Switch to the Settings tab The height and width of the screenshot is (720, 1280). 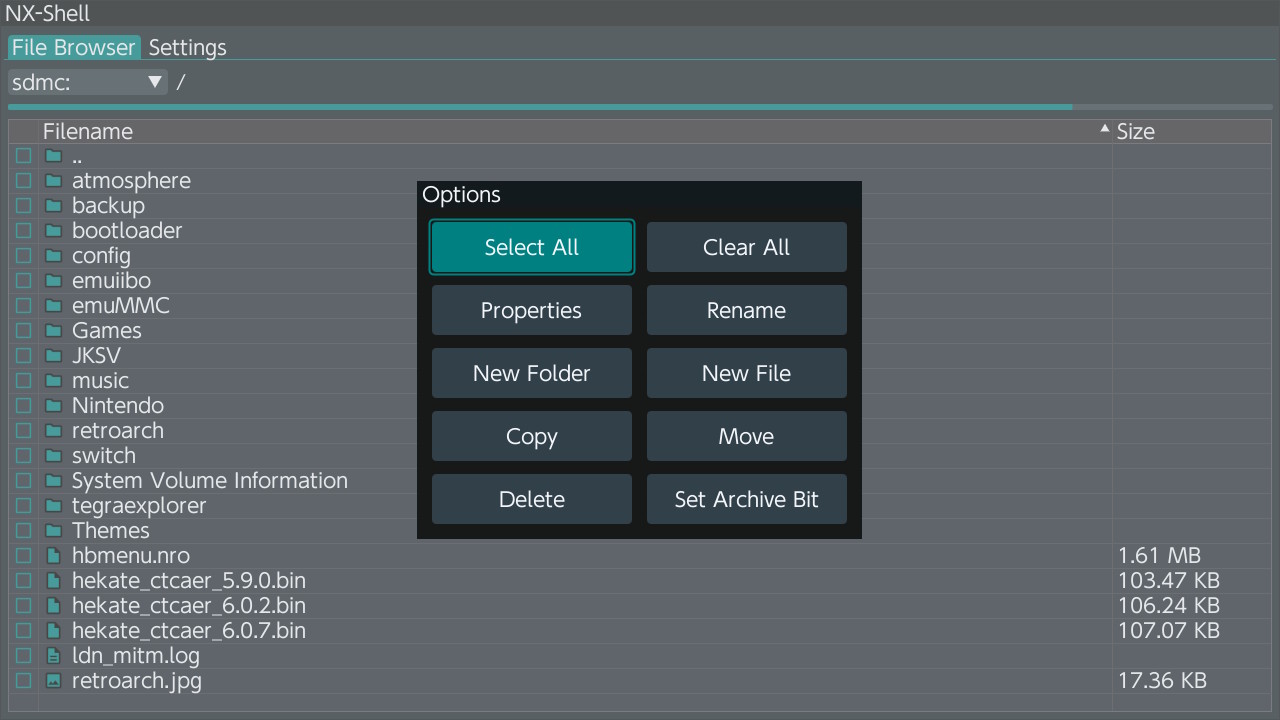click(x=187, y=47)
